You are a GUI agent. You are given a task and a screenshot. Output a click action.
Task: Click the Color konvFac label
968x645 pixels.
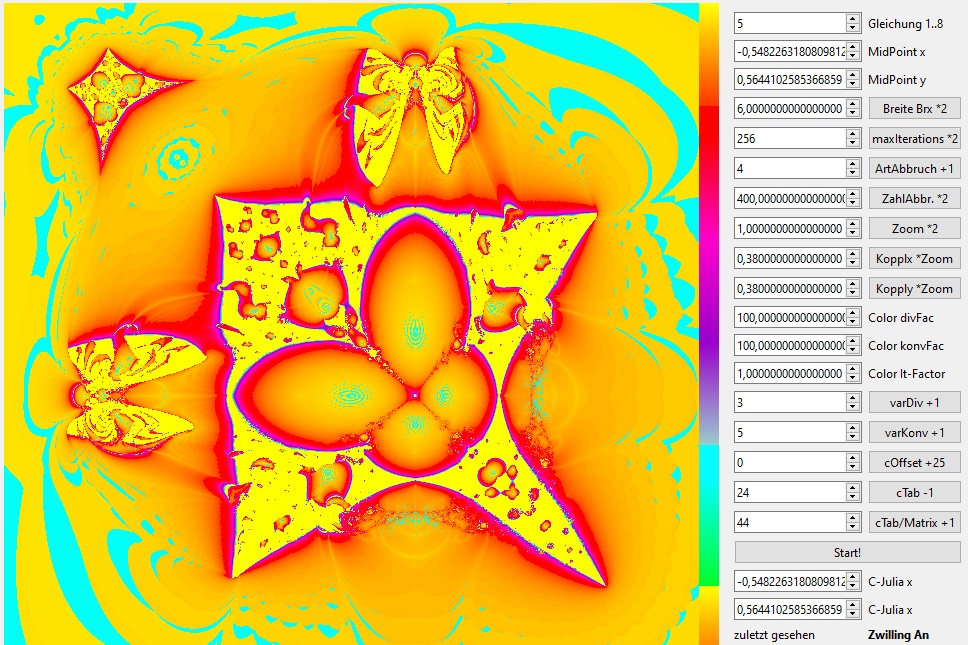[x=906, y=346]
